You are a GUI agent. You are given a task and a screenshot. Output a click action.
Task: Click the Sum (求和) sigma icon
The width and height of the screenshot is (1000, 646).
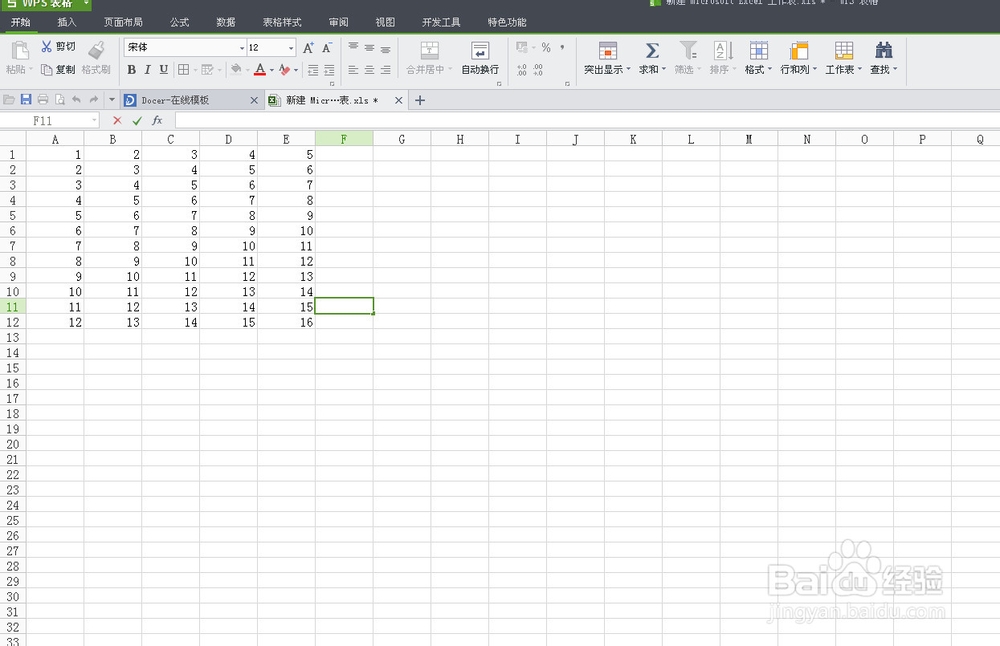(x=652, y=51)
